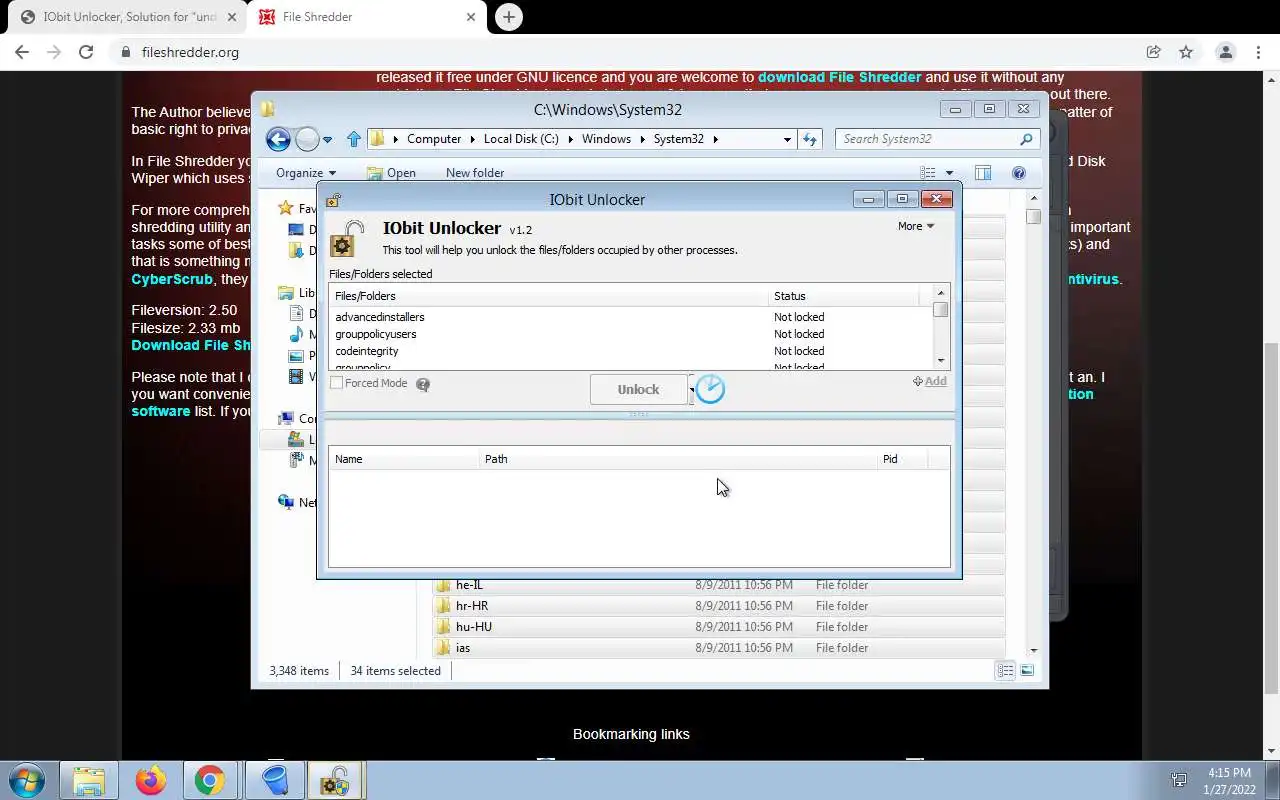
Task: Switch to details view icon in status bar
Action: click(x=1006, y=670)
